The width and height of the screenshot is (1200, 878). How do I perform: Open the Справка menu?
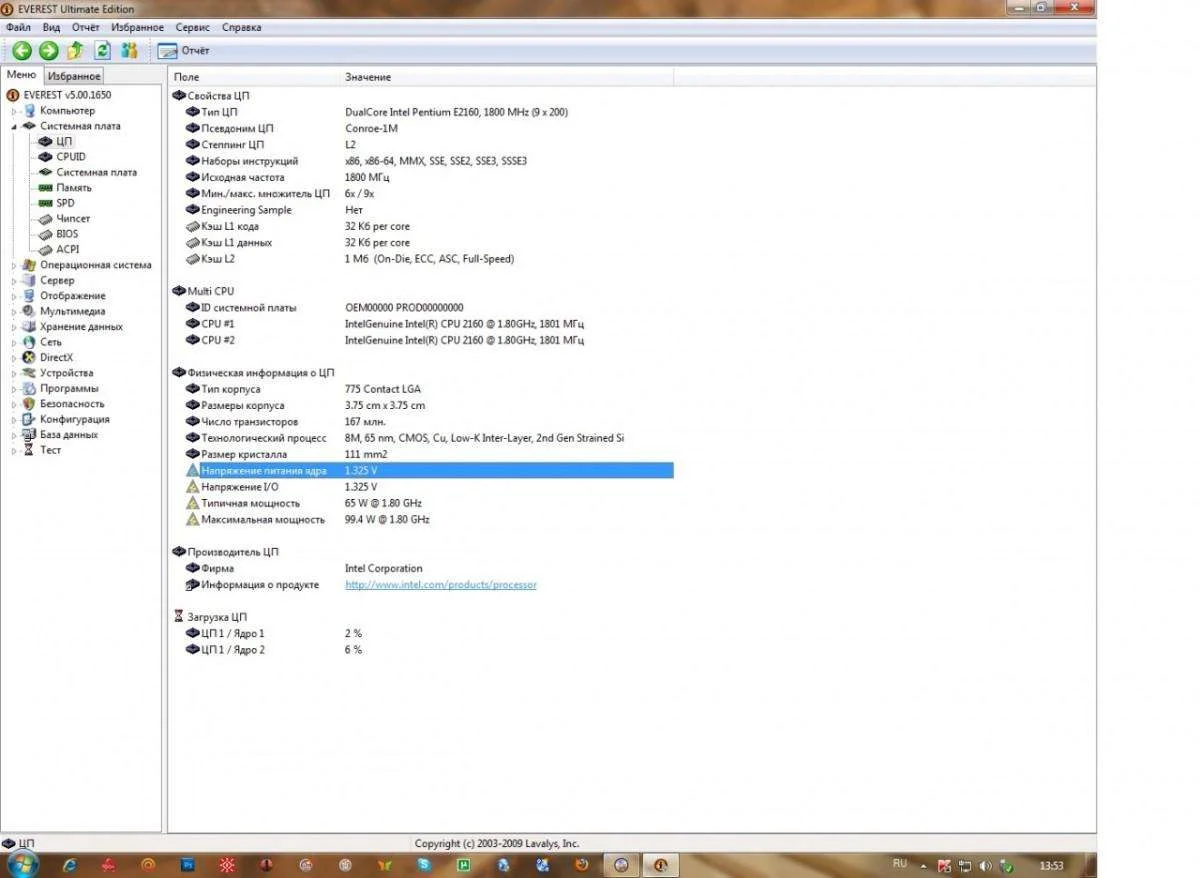[242, 27]
